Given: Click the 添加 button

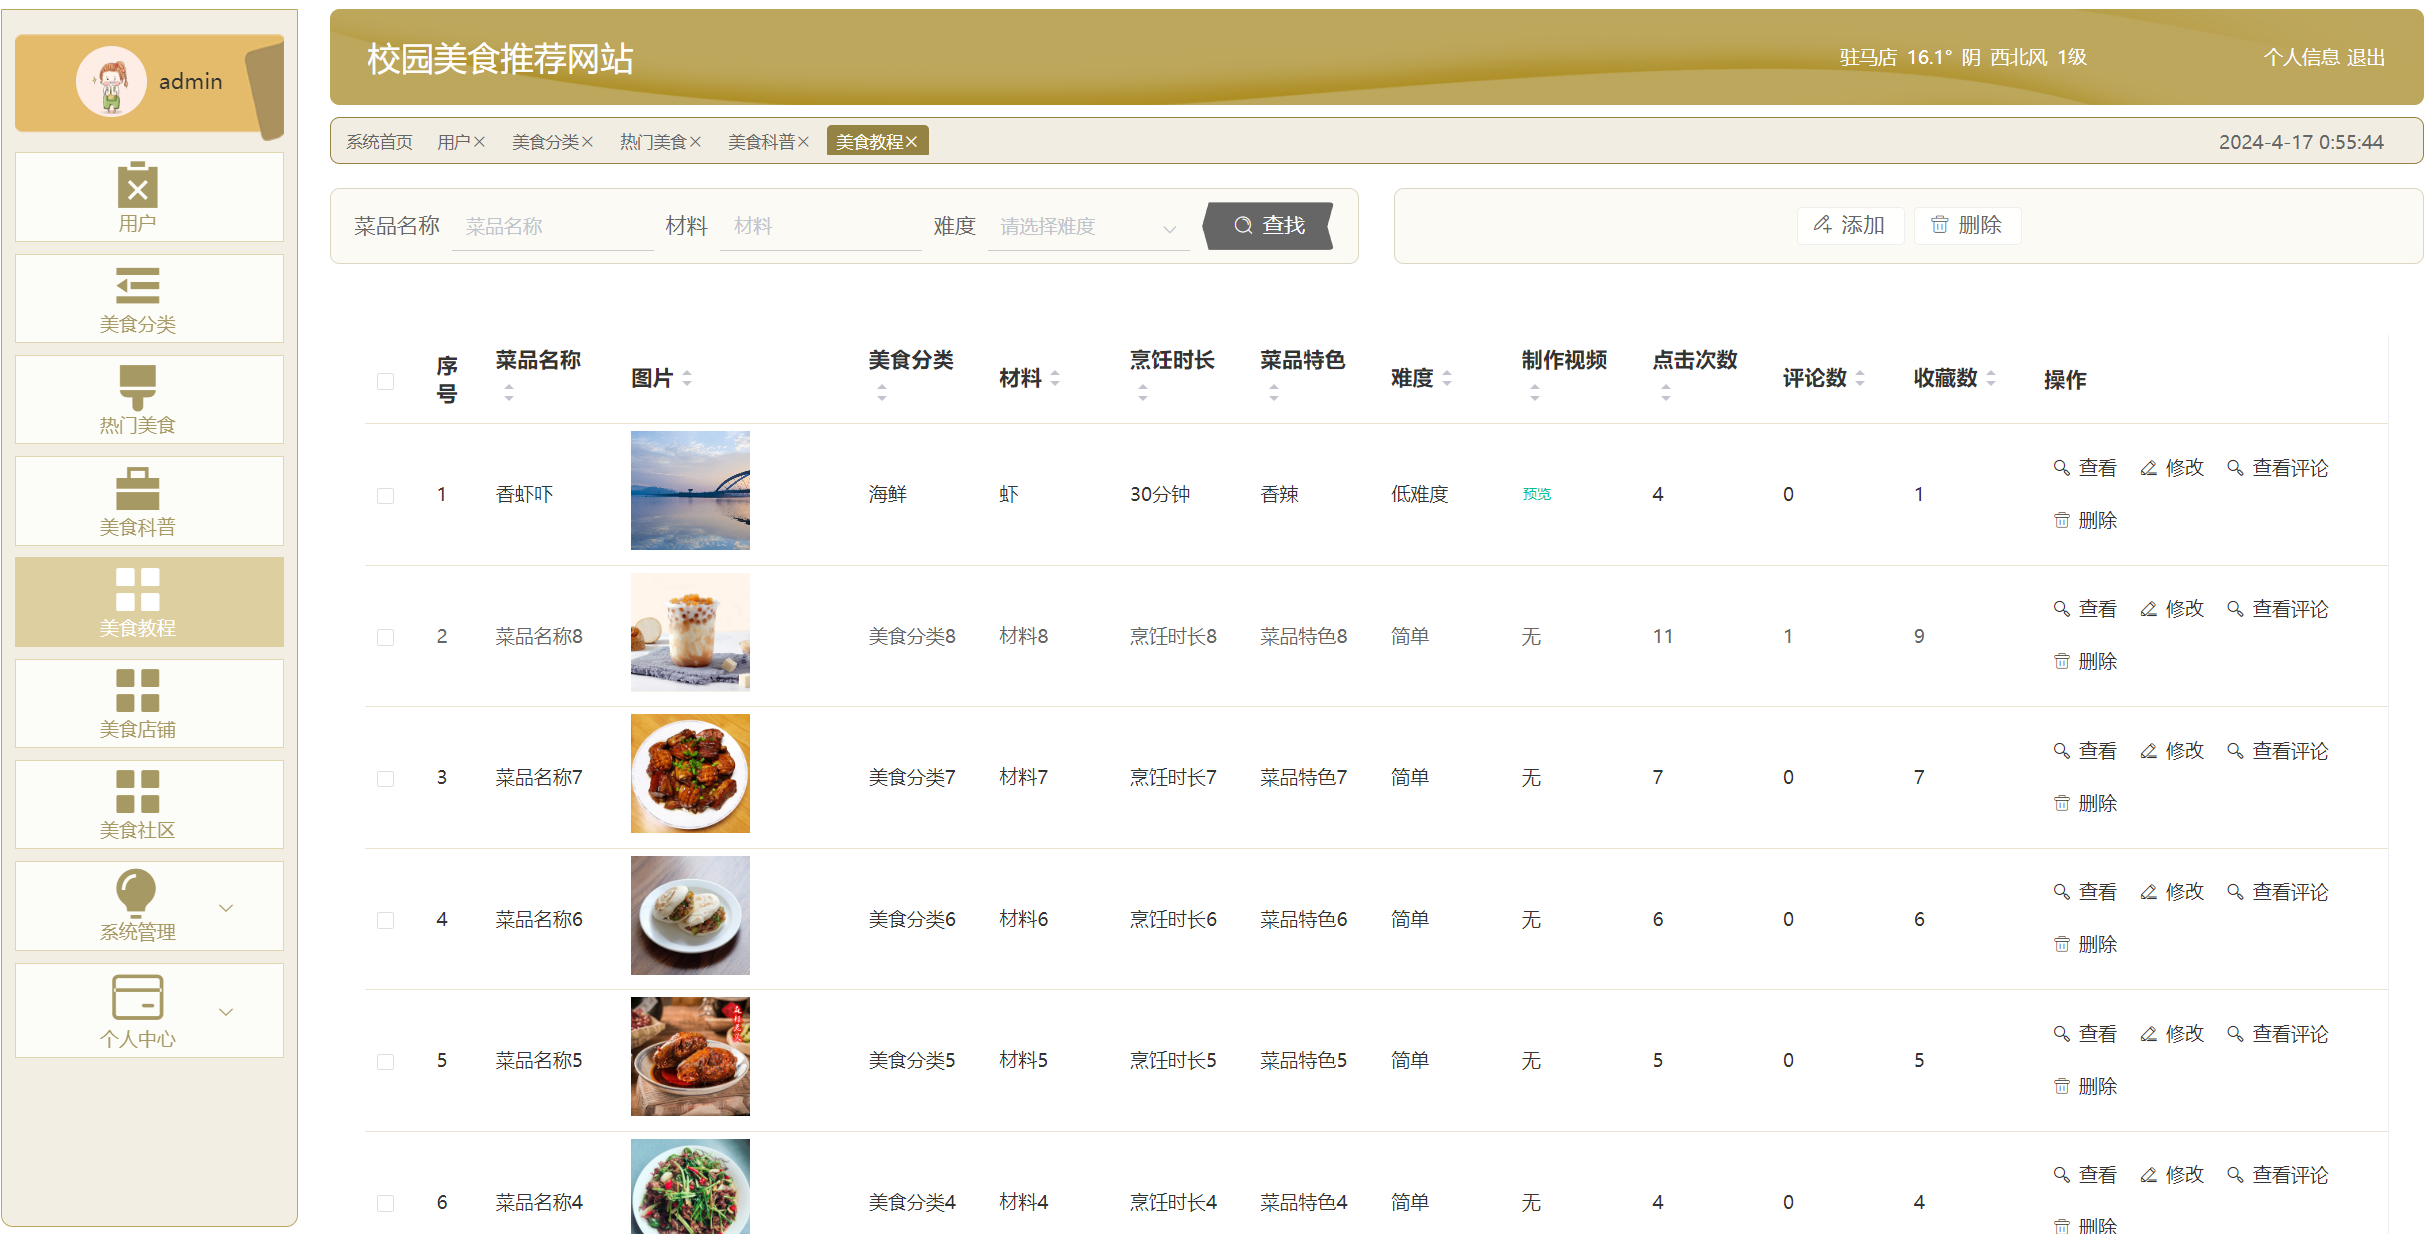Looking at the screenshot, I should tap(1851, 225).
